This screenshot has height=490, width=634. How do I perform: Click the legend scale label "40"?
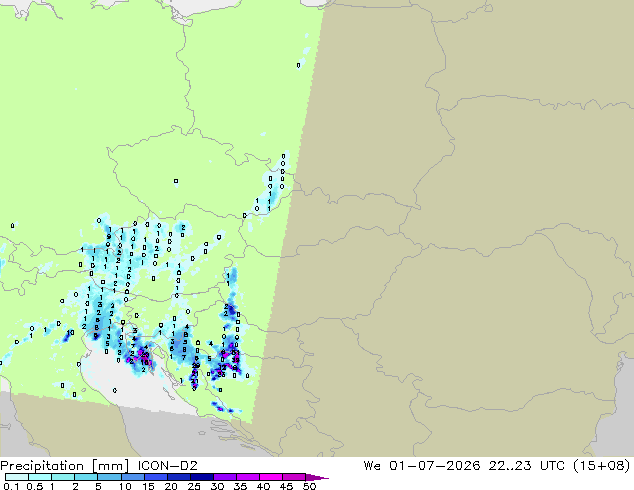click(x=263, y=486)
